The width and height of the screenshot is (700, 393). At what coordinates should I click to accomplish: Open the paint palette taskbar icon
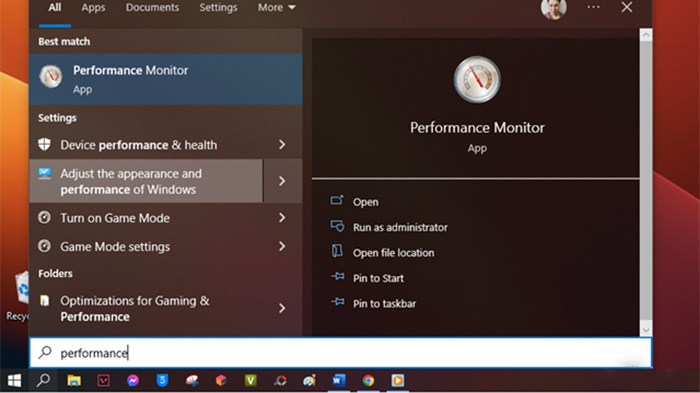(x=309, y=380)
